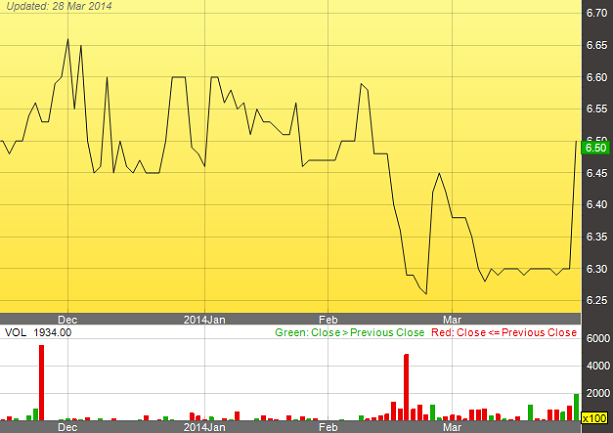
Task: Click the 2000 volume axis label
Action: point(598,394)
